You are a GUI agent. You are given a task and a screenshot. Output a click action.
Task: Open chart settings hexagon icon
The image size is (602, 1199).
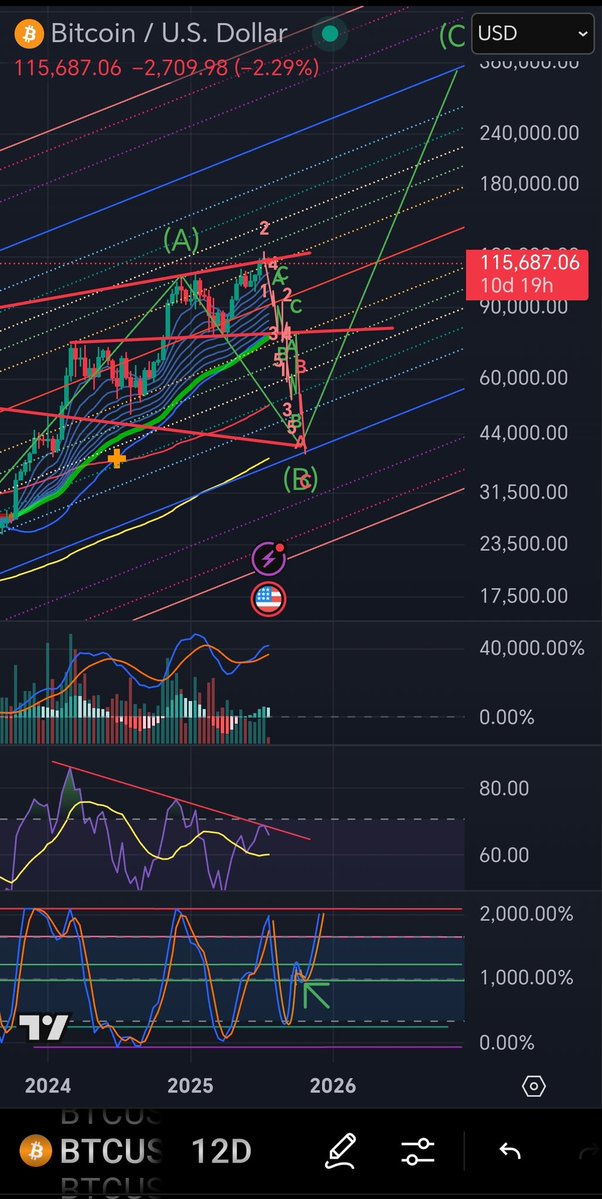tap(534, 1086)
